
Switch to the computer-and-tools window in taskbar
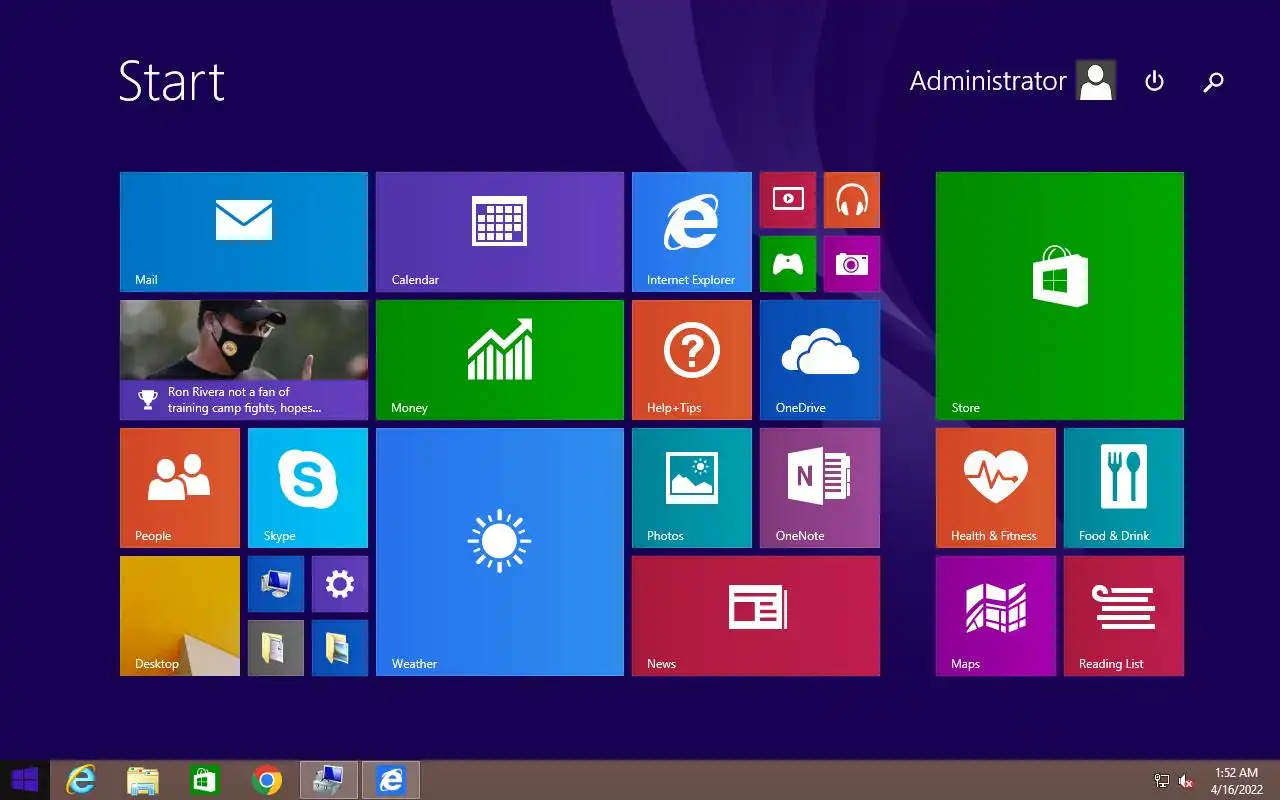pyautogui.click(x=329, y=780)
